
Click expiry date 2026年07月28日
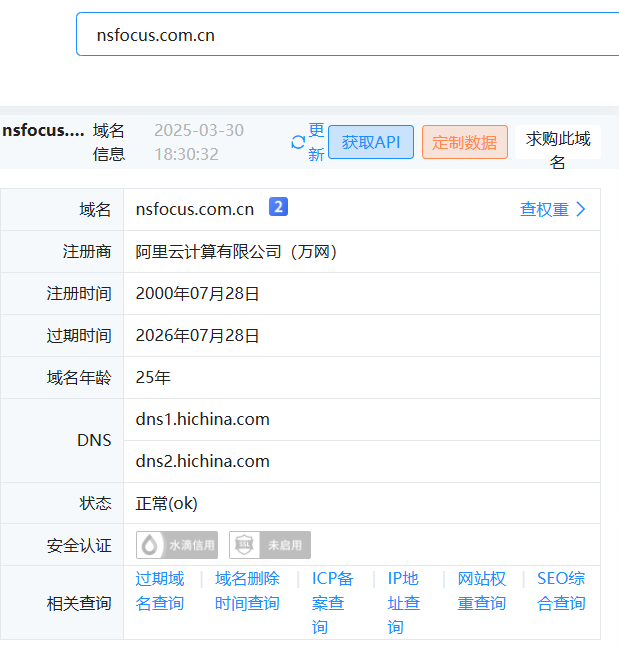197,336
